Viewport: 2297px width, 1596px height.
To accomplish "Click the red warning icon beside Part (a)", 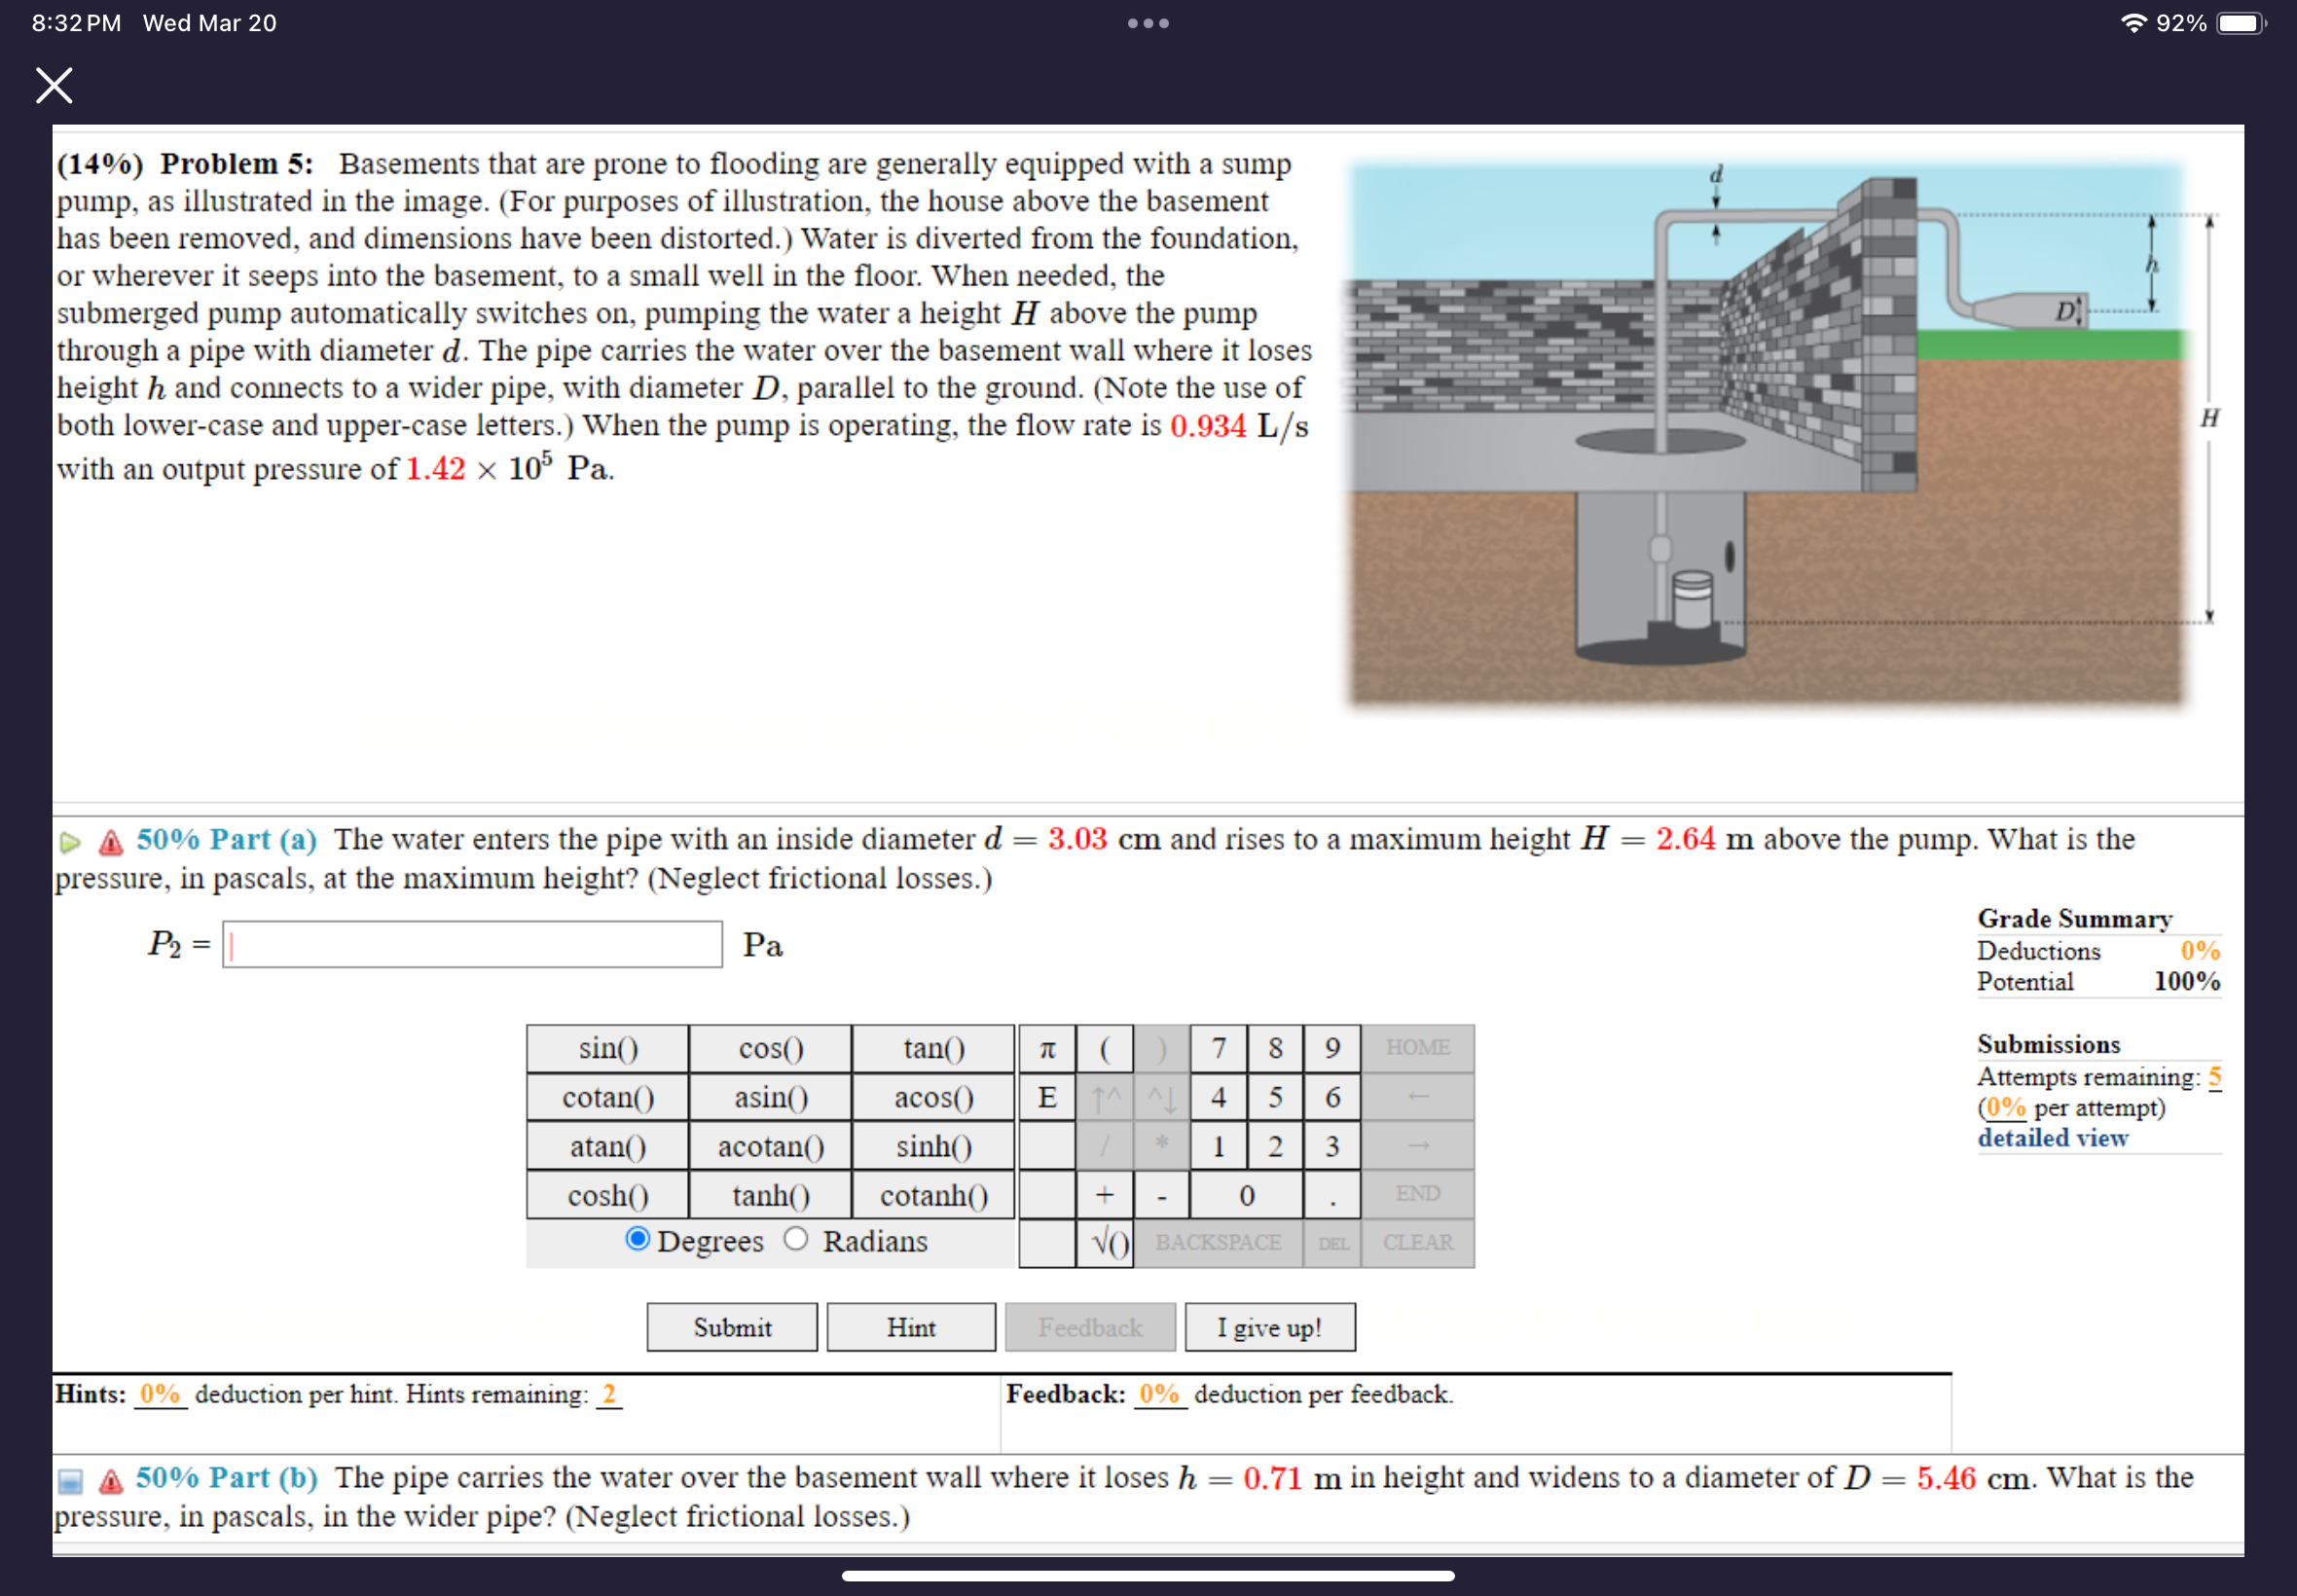I will click(x=111, y=842).
